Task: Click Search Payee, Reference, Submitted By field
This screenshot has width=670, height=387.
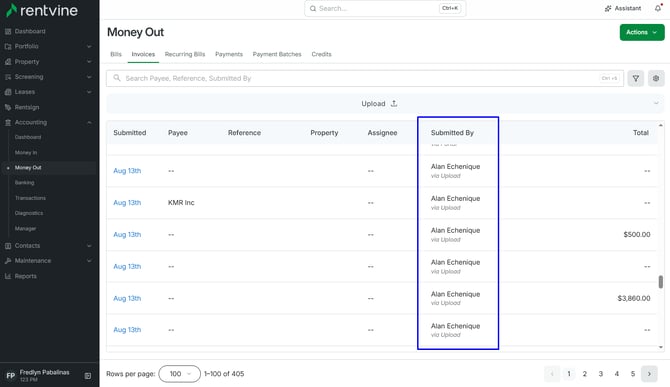Action: coord(364,78)
